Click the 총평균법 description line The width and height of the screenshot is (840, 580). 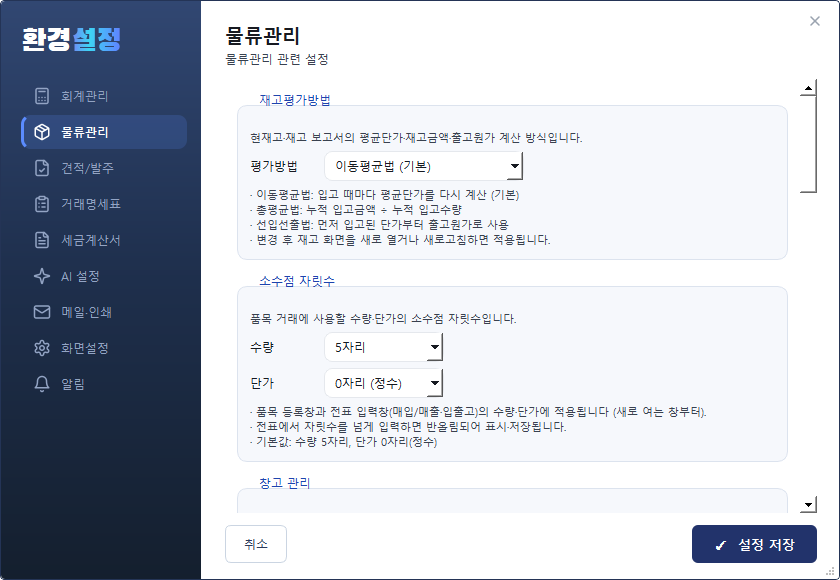pyautogui.click(x=356, y=209)
